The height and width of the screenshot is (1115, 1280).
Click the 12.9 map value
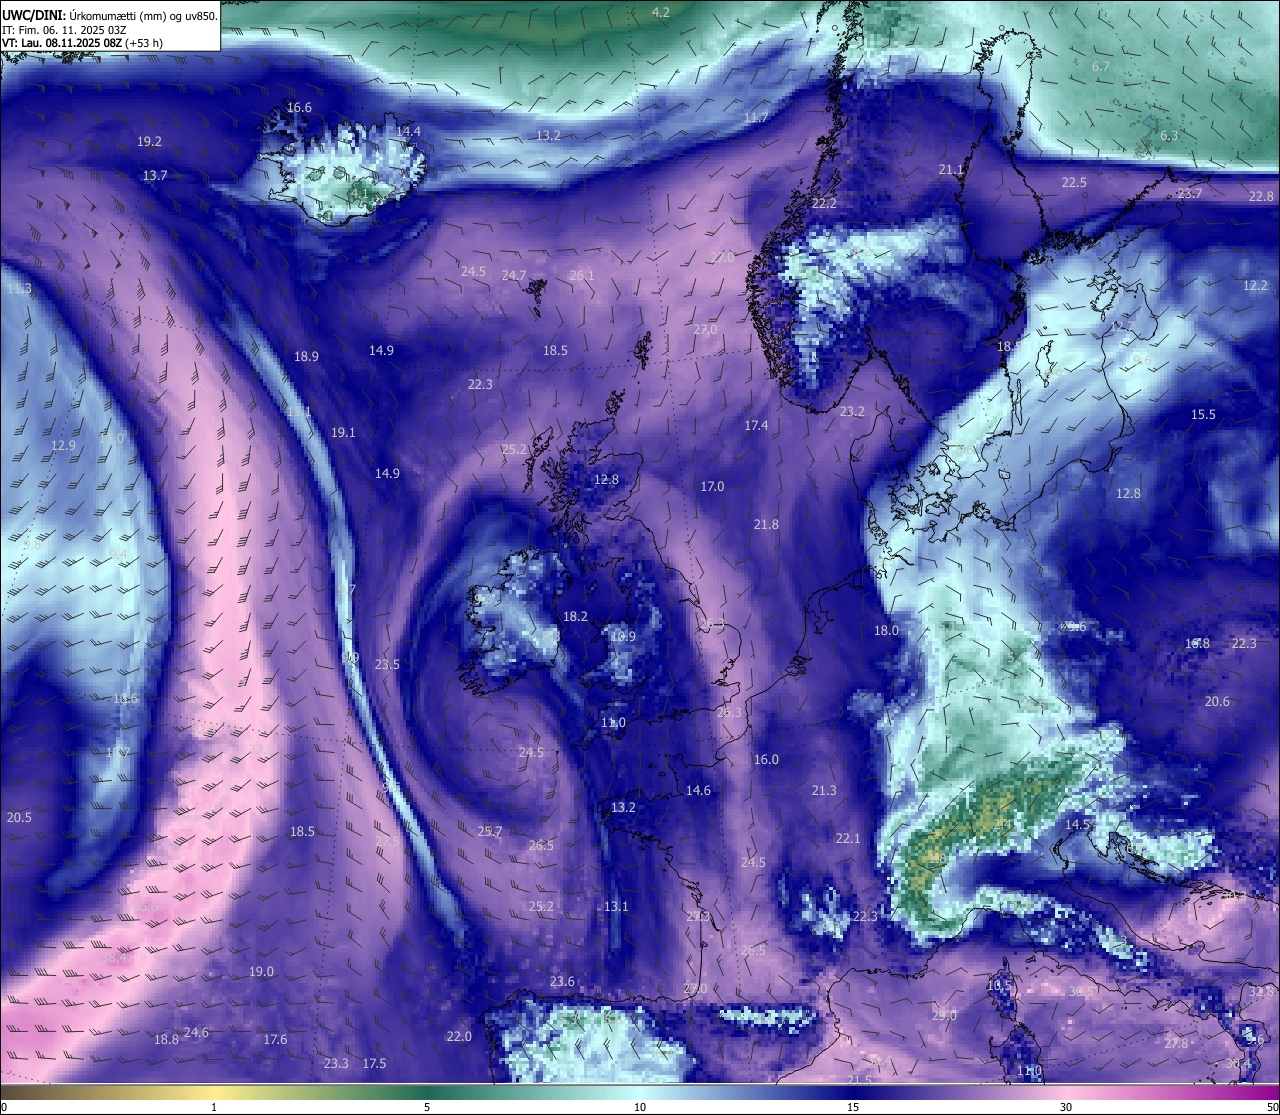pos(63,445)
